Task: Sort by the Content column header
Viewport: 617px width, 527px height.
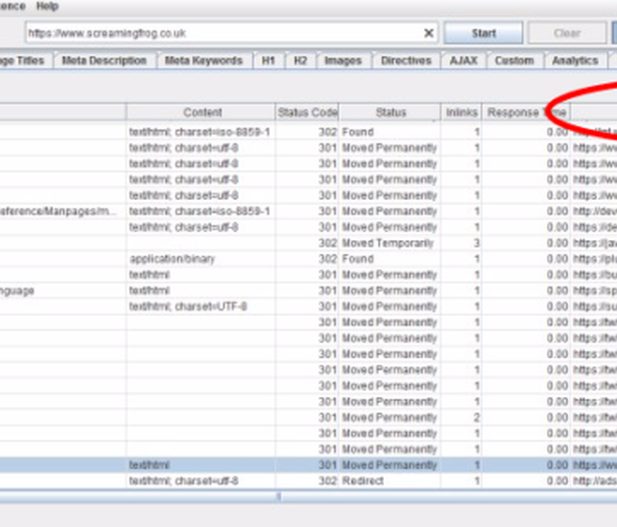Action: point(201,112)
